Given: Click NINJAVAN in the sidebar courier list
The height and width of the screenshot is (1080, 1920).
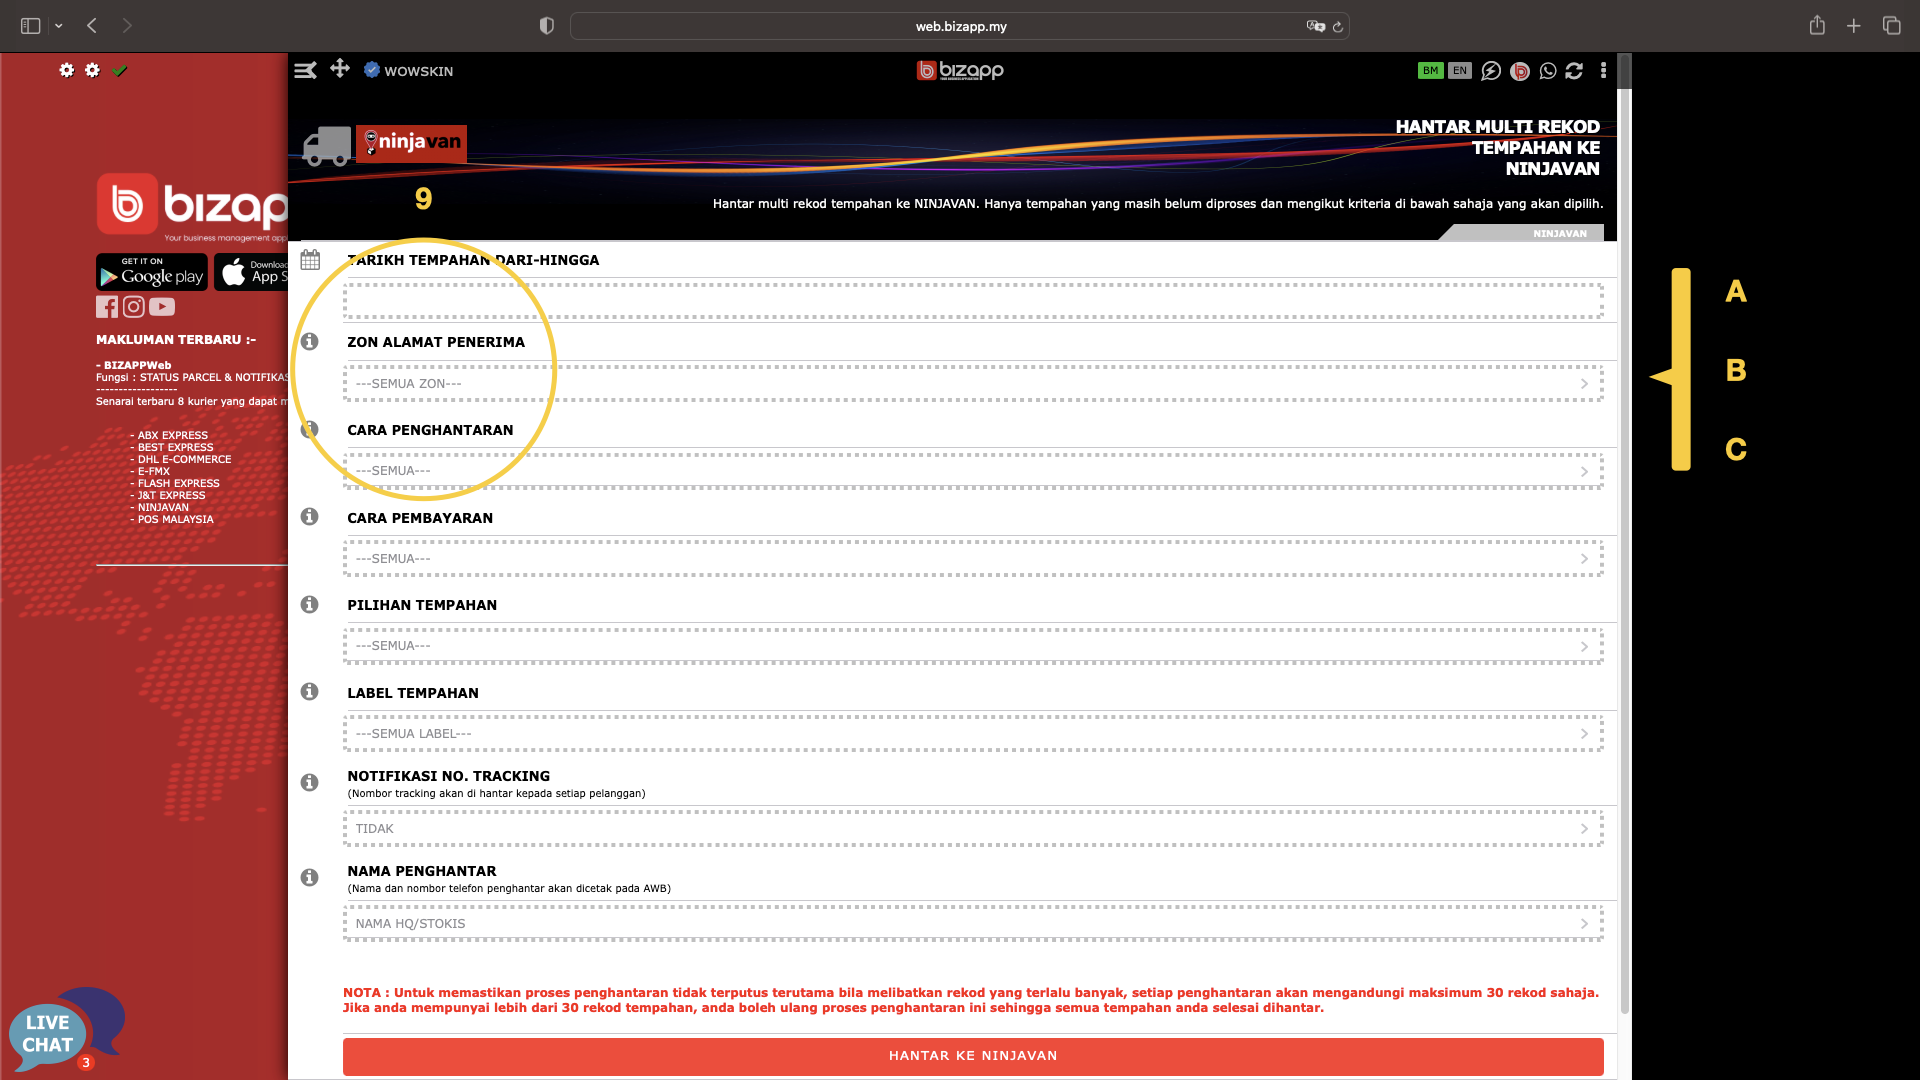Looking at the screenshot, I should (163, 508).
